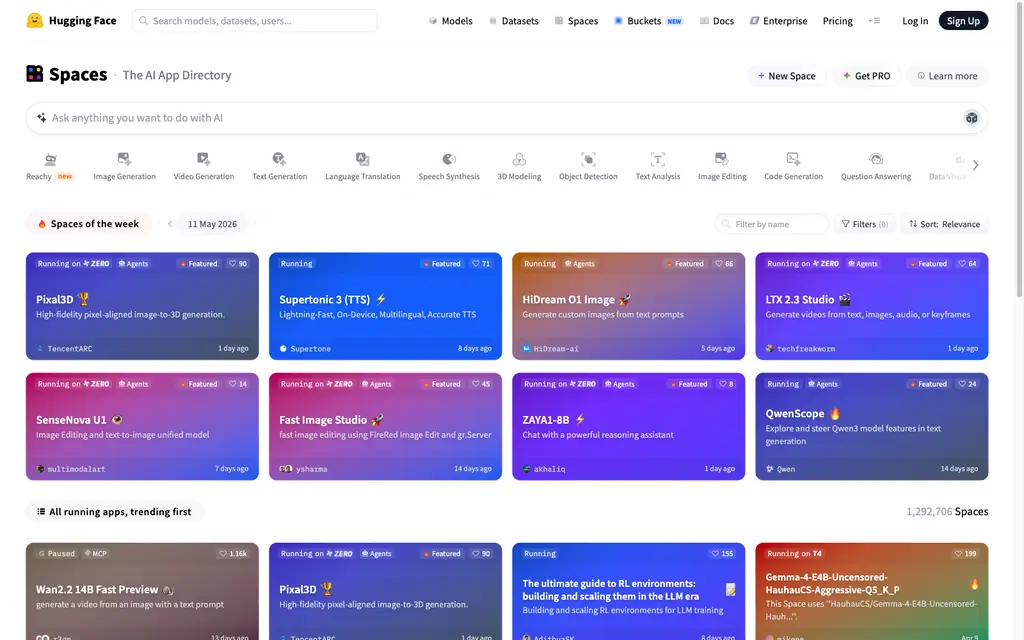Open the ysharma author link
The height and width of the screenshot is (640, 1024).
click(x=304, y=469)
